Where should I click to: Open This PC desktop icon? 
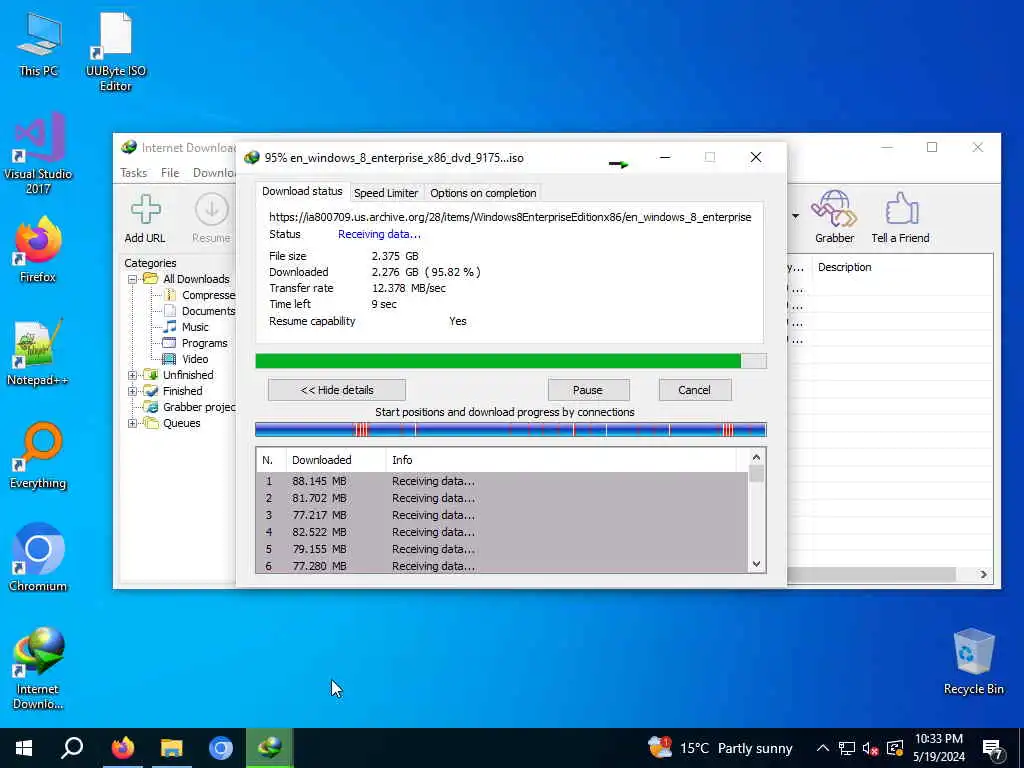tap(38, 46)
